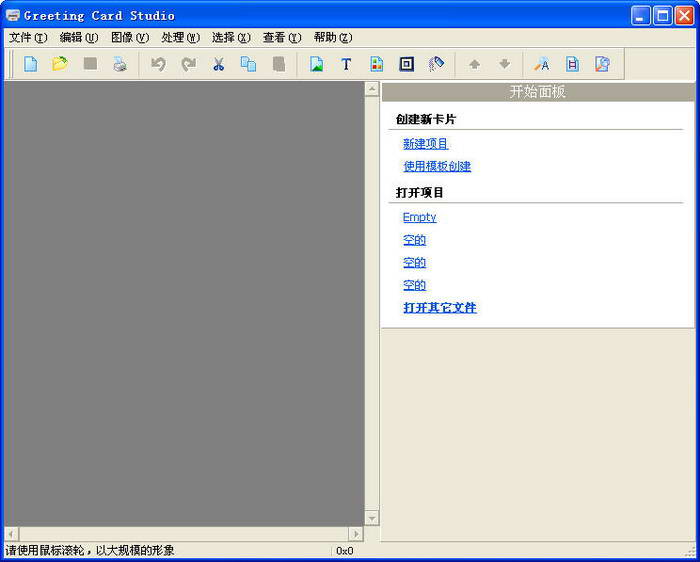Select the Text tool T icon
Image resolution: width=700 pixels, height=562 pixels.
(346, 64)
